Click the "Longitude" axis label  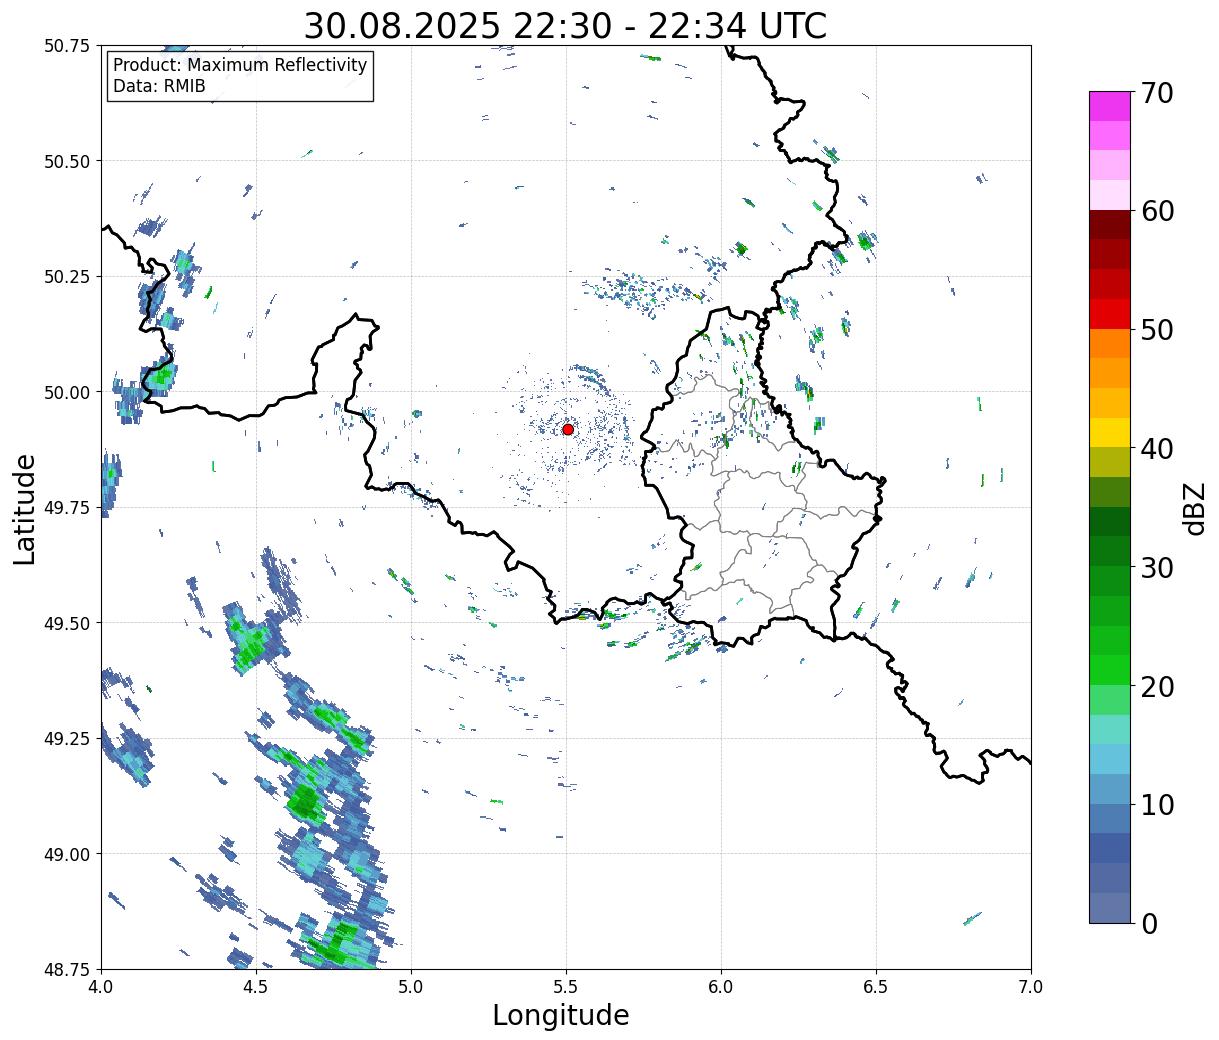point(561,1016)
